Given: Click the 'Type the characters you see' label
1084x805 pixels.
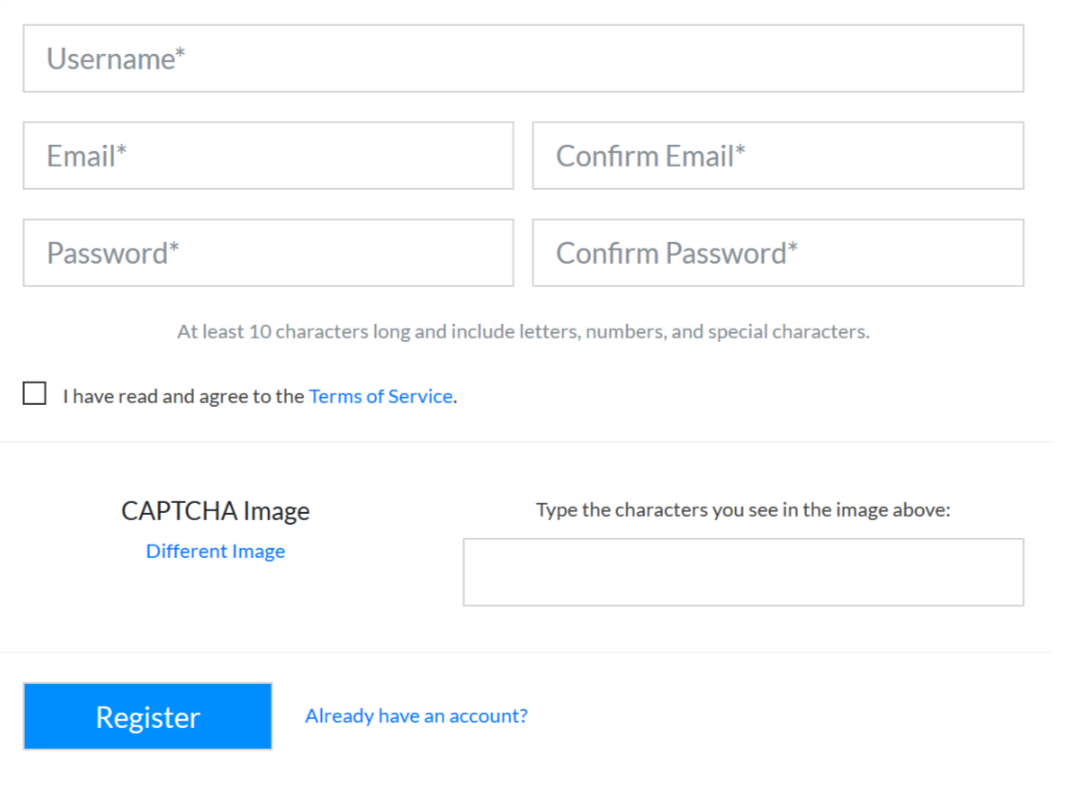Looking at the screenshot, I should [x=743, y=510].
